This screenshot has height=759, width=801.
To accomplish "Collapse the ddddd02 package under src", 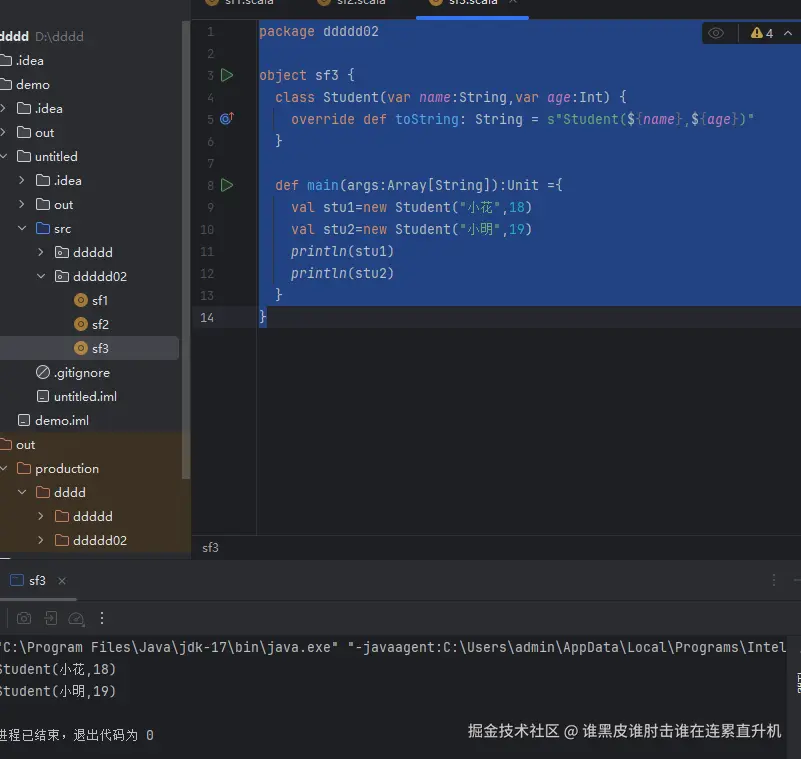I will pos(41,276).
